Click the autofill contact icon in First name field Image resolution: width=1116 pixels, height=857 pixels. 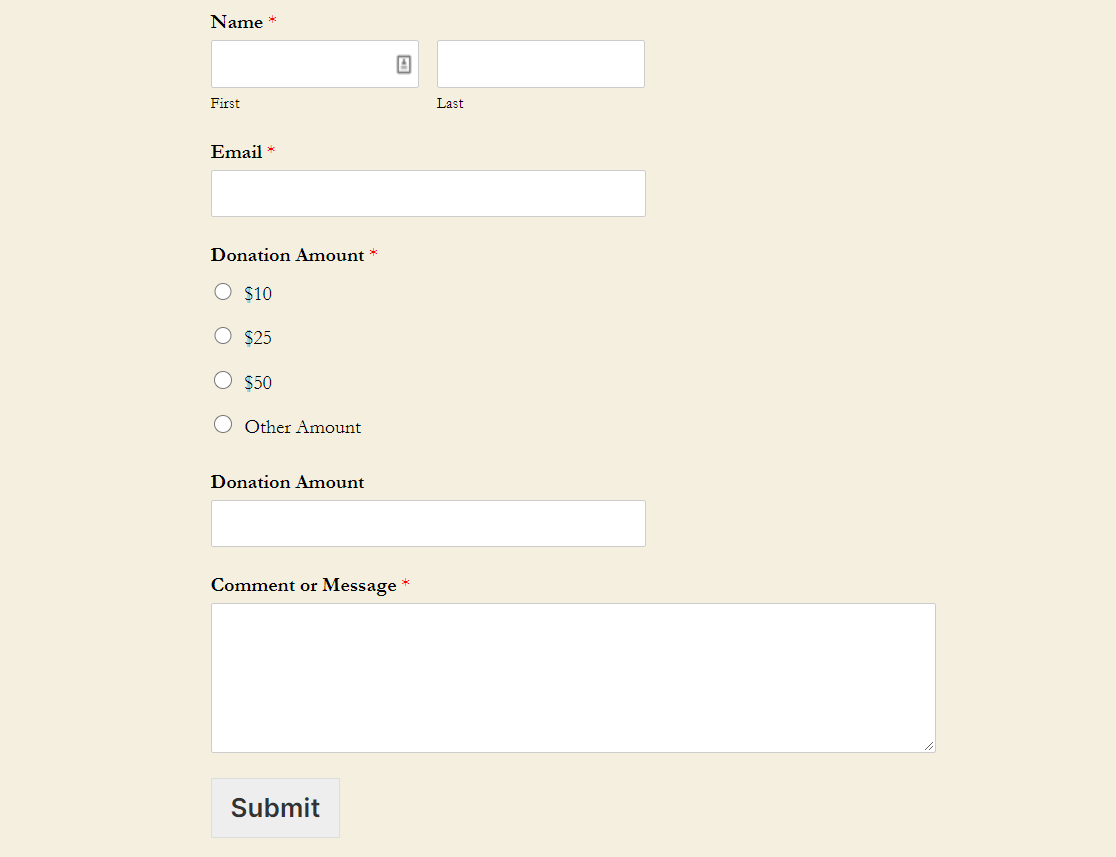404,64
